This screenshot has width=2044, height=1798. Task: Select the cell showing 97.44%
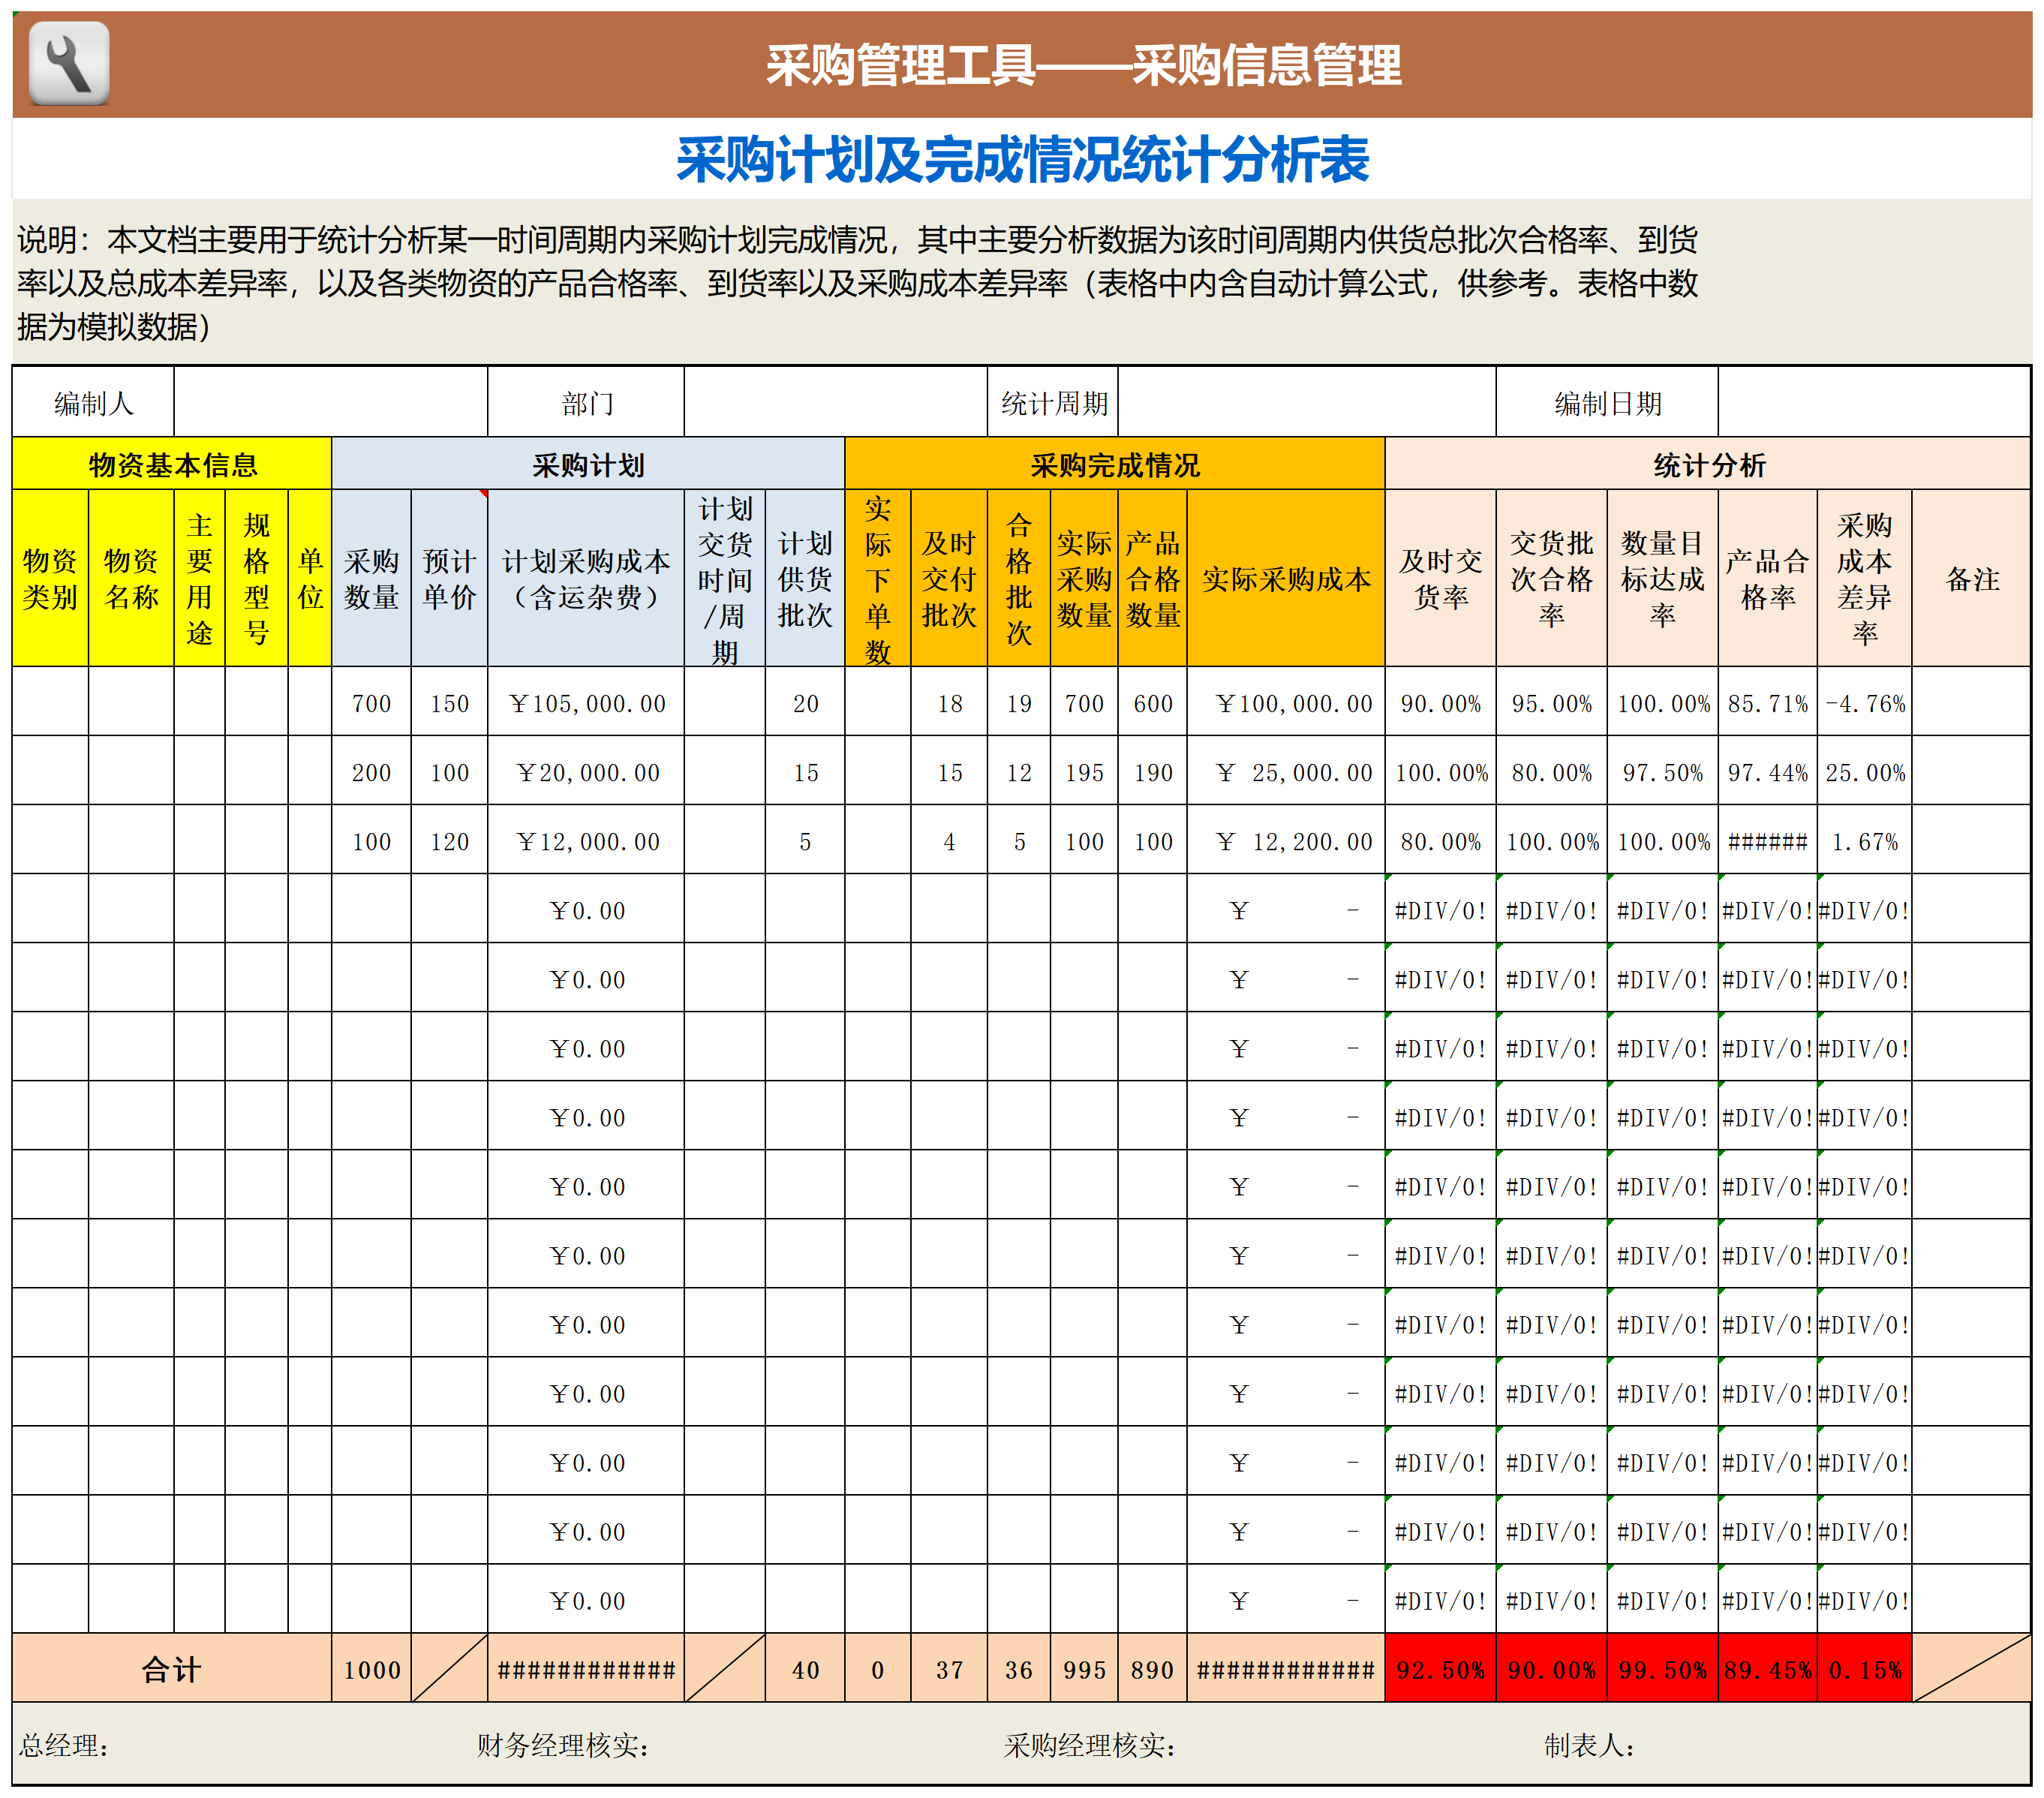pos(1768,771)
